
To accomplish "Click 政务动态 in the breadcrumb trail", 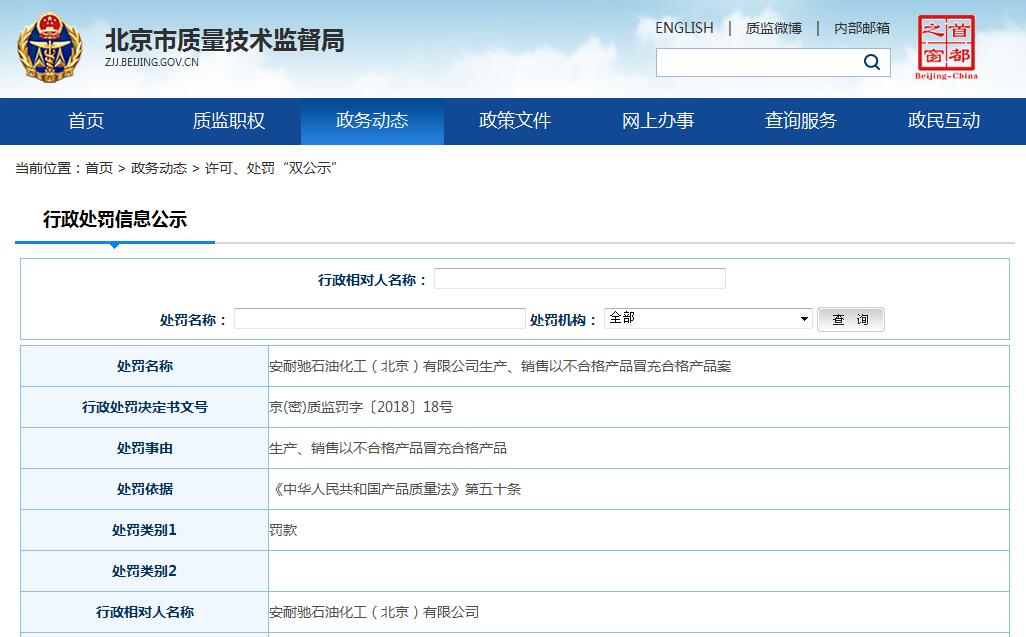I will (159, 168).
